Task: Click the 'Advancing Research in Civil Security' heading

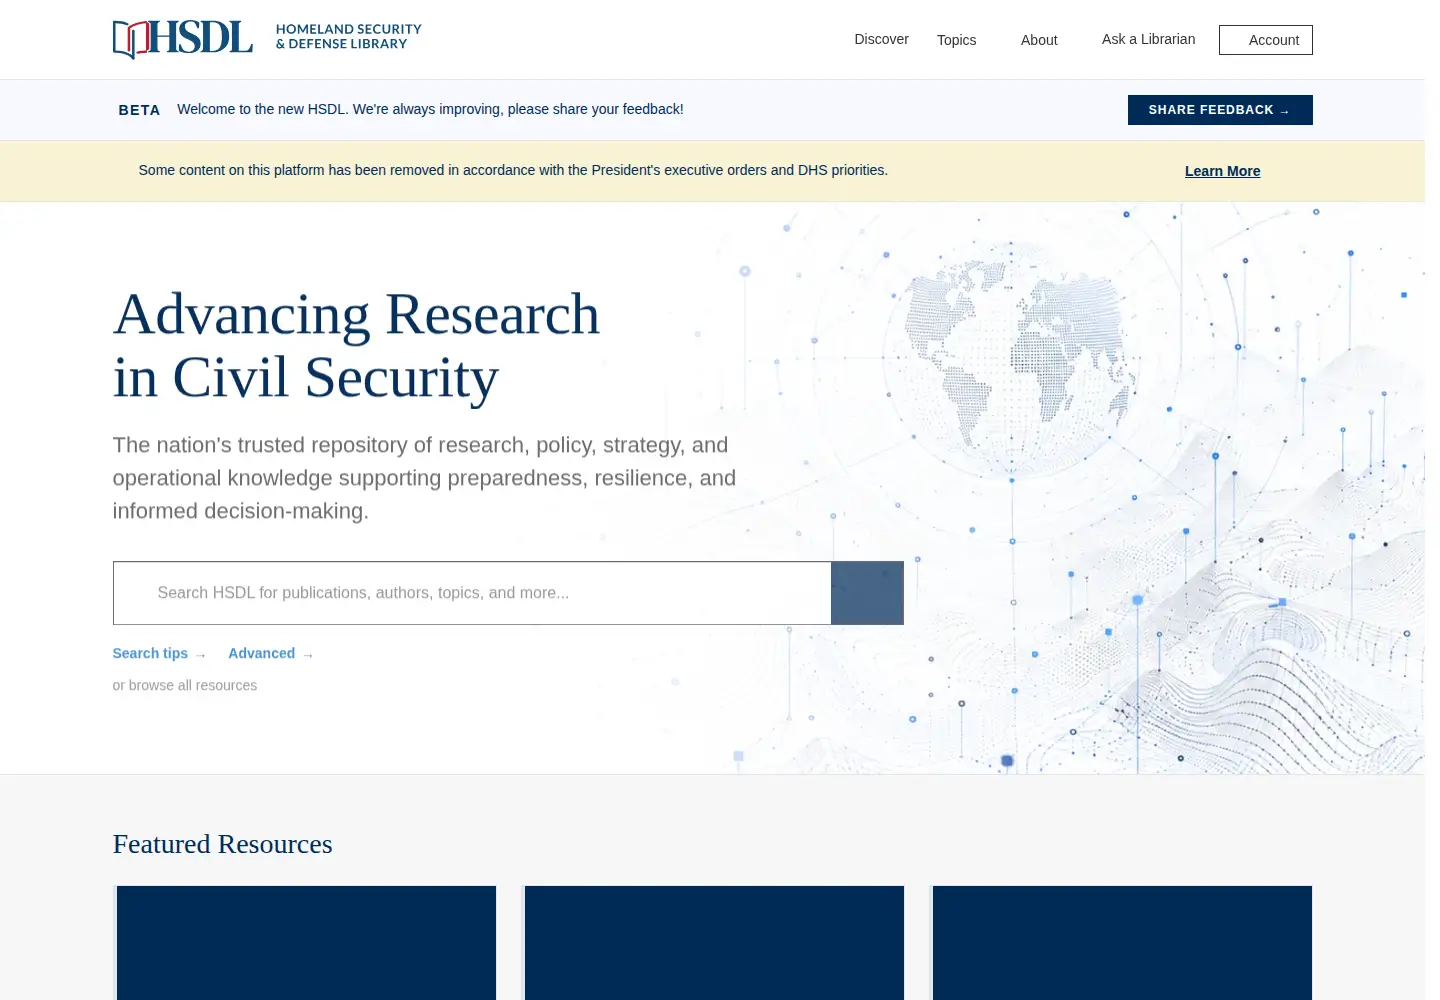Action: [x=356, y=346]
